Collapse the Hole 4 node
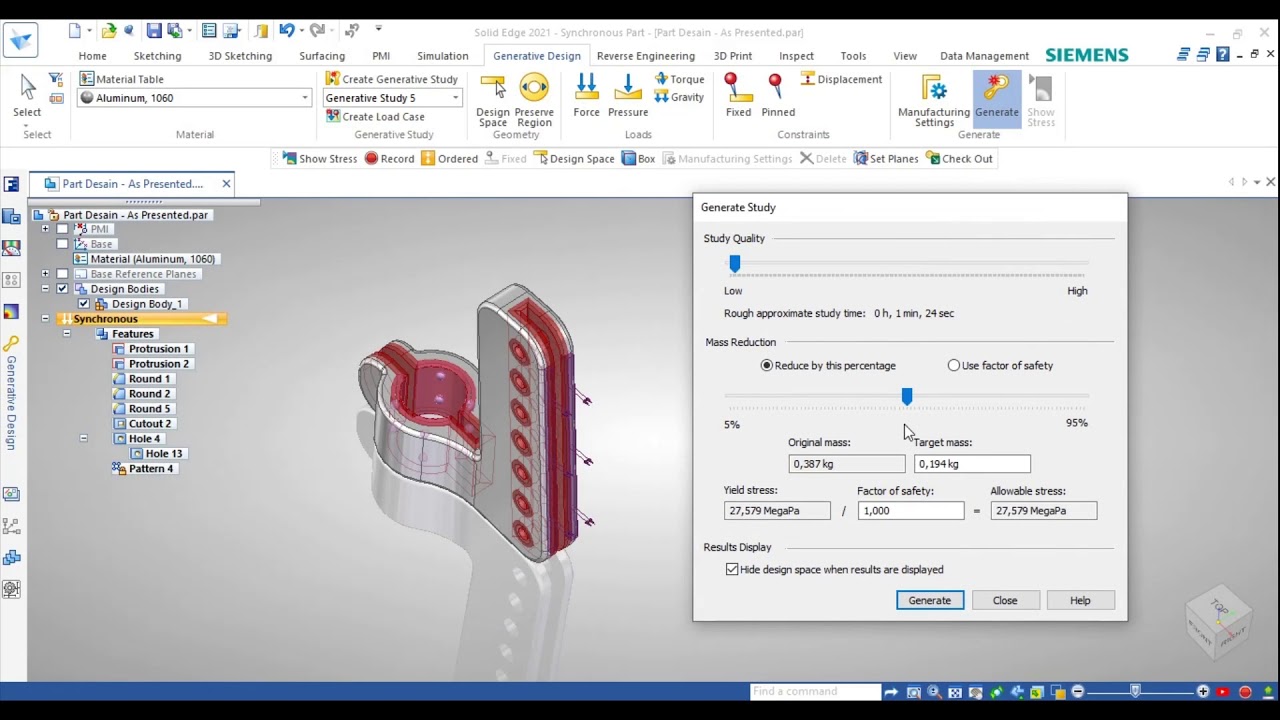This screenshot has height=720, width=1280. click(x=83, y=439)
